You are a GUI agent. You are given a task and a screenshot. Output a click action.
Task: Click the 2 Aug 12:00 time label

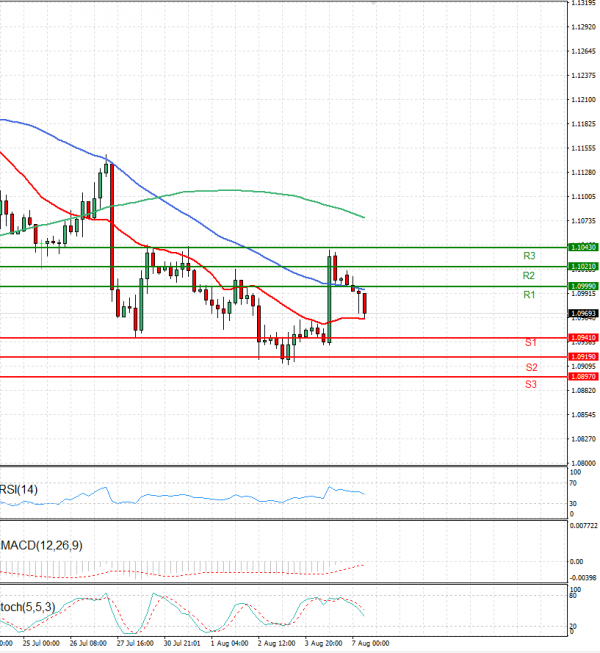click(x=276, y=643)
